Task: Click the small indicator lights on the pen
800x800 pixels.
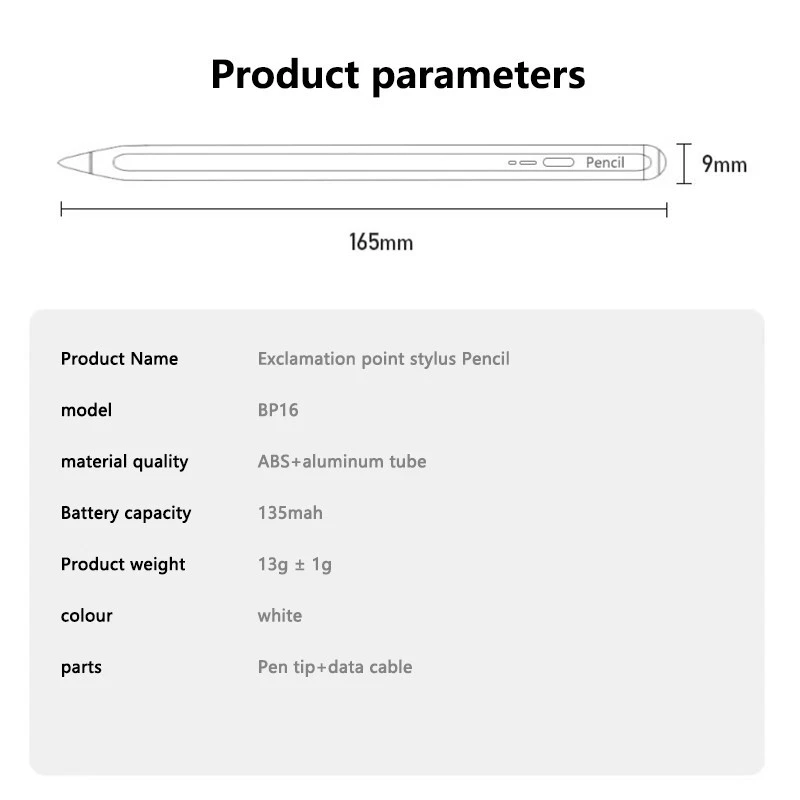Action: (523, 163)
